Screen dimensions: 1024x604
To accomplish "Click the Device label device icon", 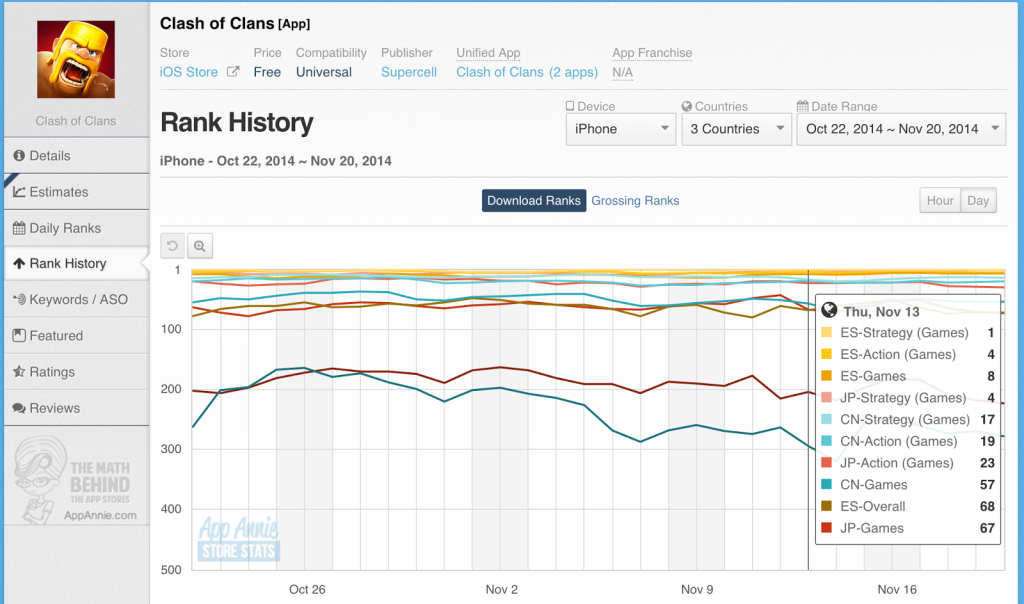I will pos(570,106).
